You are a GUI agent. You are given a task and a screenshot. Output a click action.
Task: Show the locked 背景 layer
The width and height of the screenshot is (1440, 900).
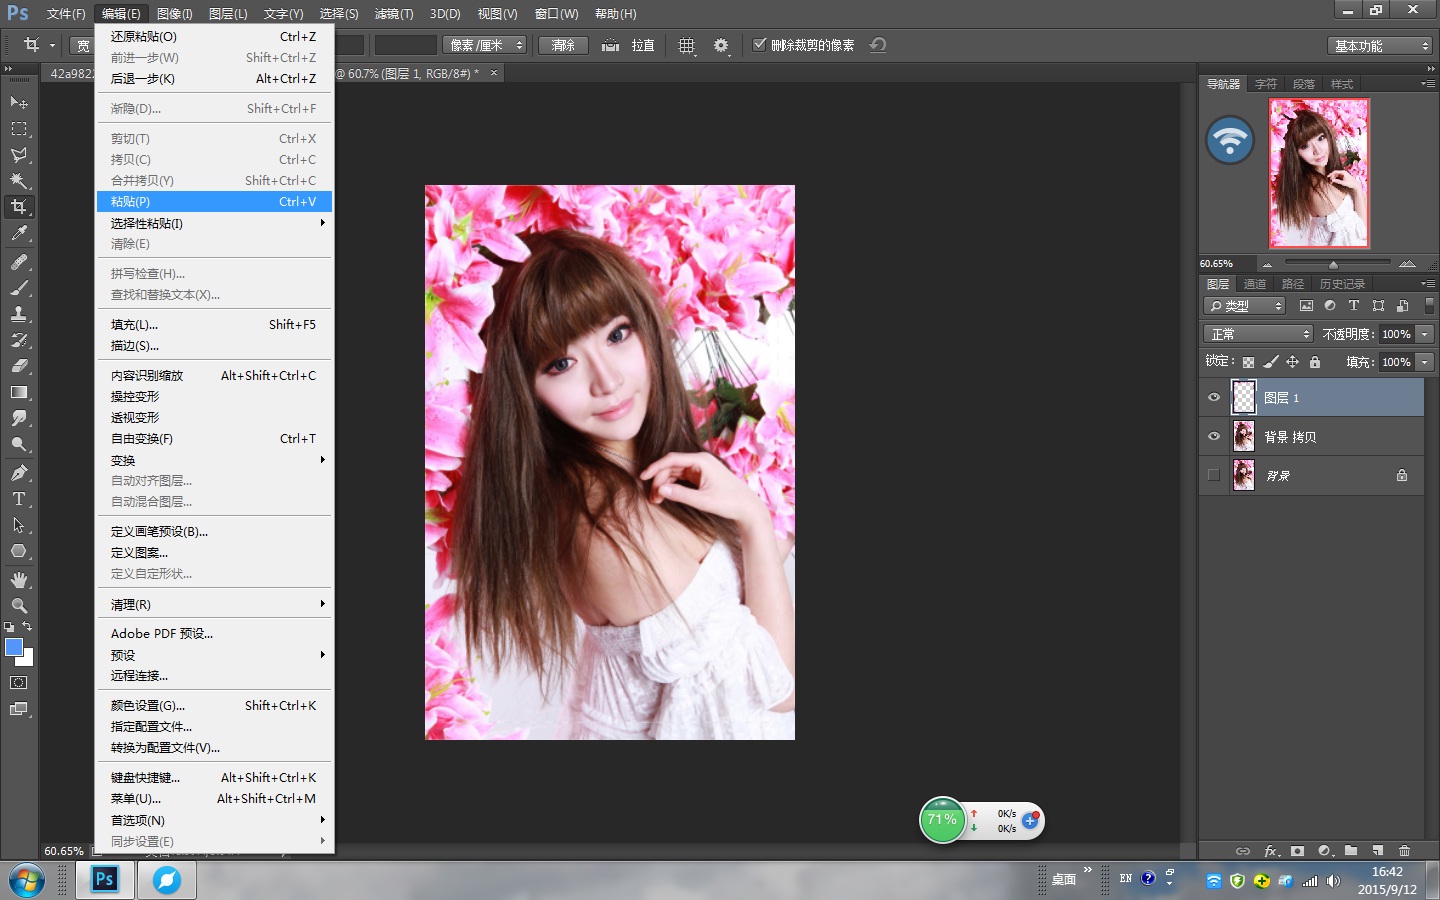pyautogui.click(x=1214, y=475)
